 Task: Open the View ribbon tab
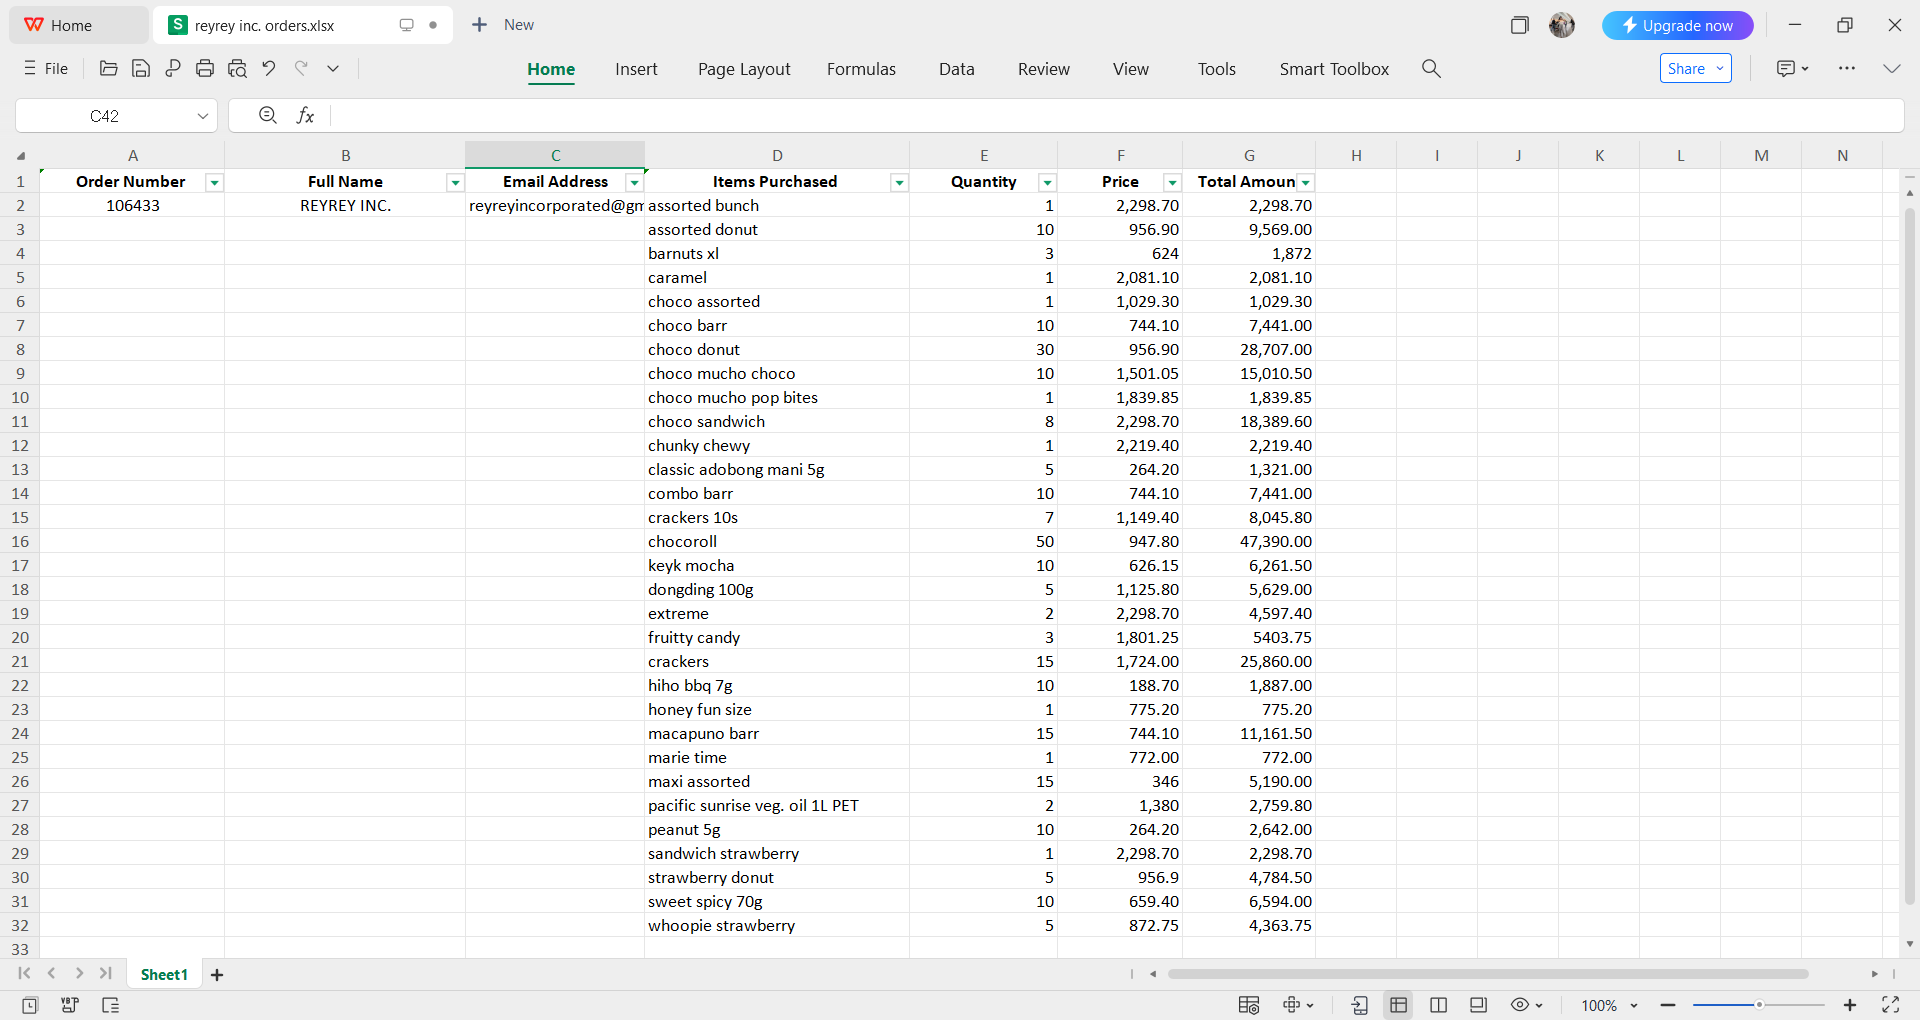[x=1131, y=69]
